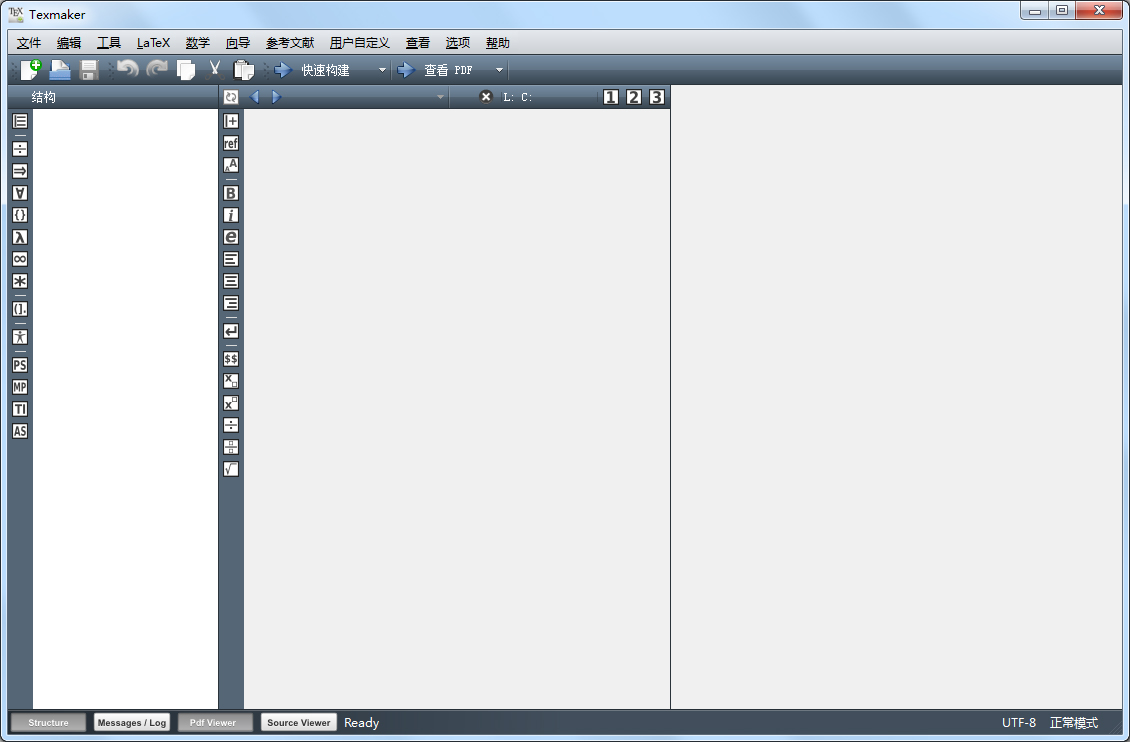Insert a label reference using the ref icon
The height and width of the screenshot is (742, 1130).
(230, 143)
